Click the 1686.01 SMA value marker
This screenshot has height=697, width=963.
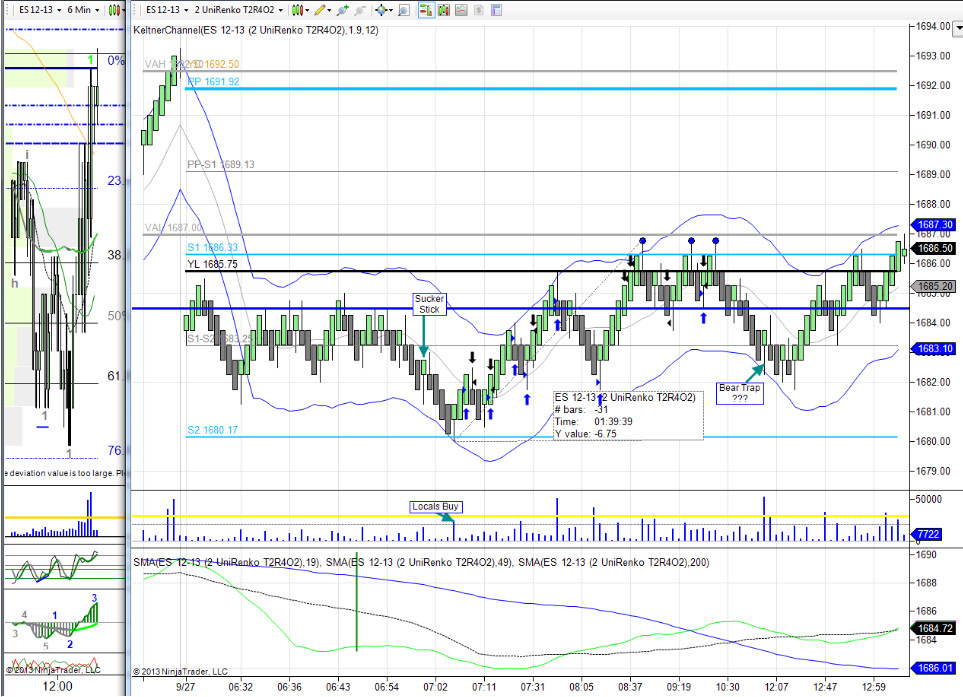pyautogui.click(x=934, y=668)
